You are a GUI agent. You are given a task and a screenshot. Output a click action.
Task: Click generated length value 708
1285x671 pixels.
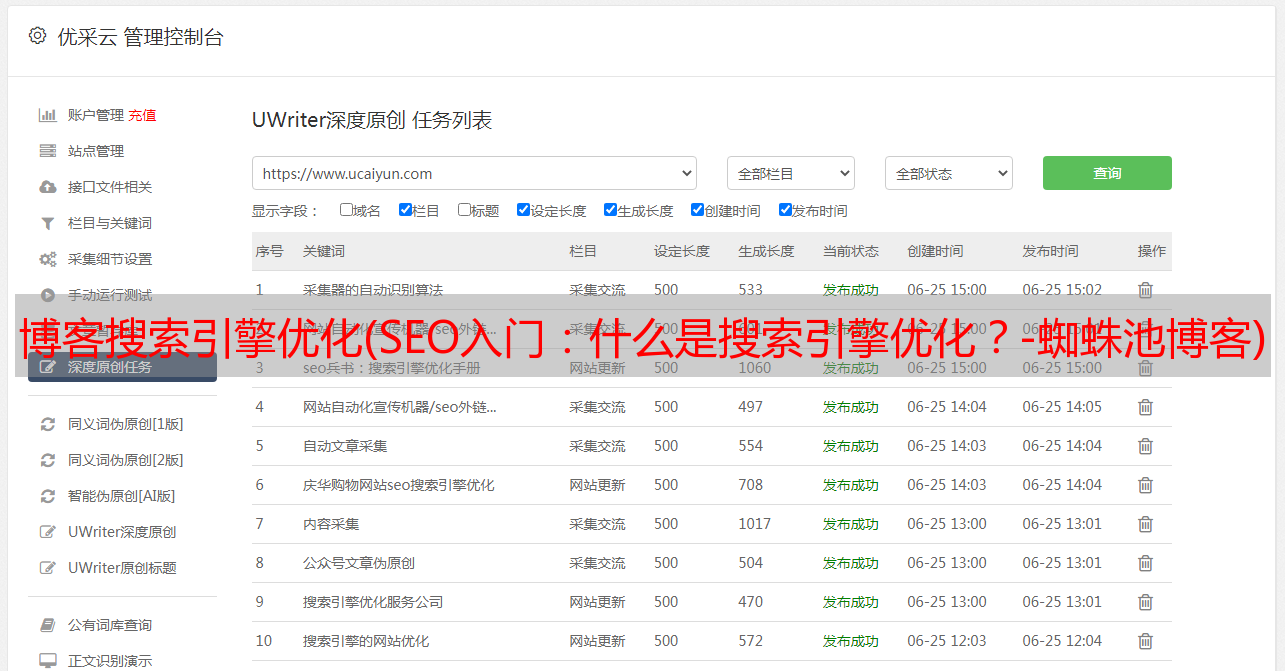pos(750,485)
